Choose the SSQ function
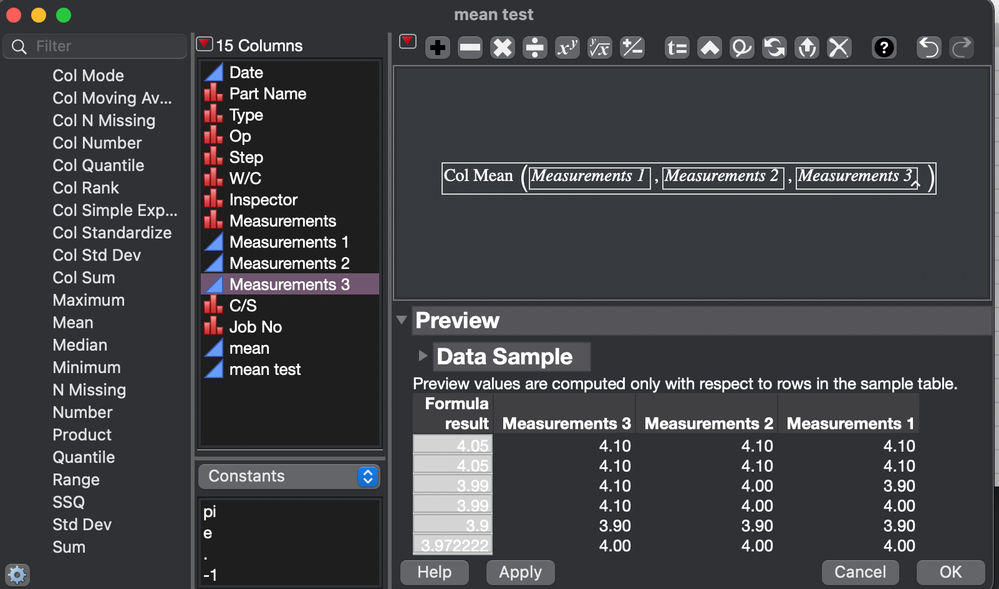999x589 pixels. coord(69,502)
